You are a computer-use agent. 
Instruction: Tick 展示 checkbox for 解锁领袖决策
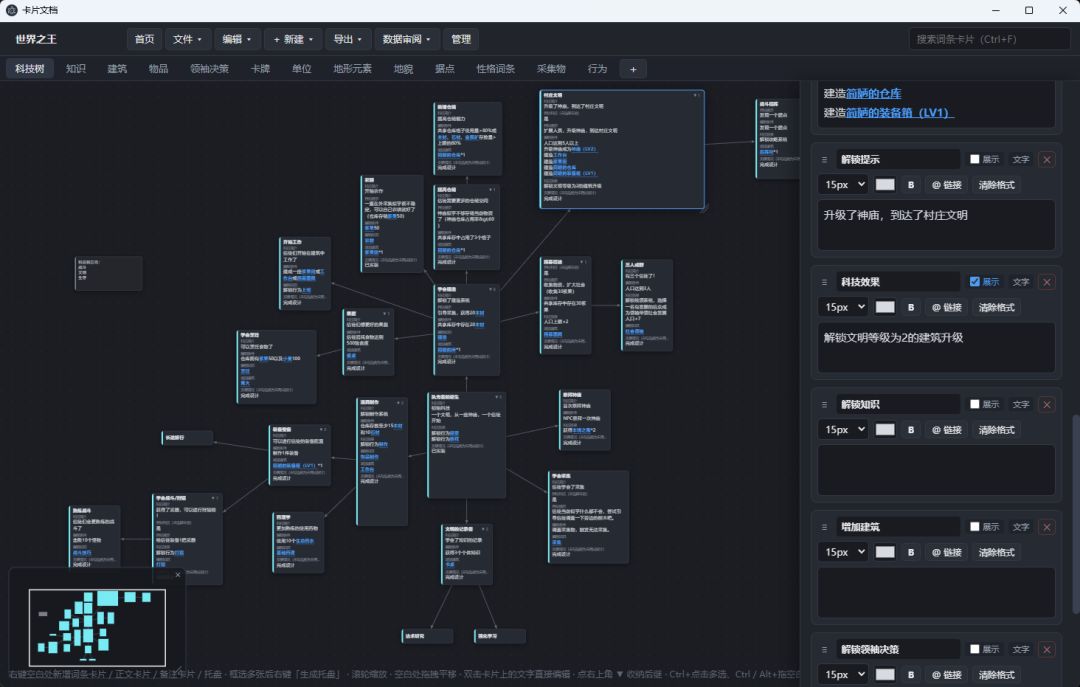point(975,649)
